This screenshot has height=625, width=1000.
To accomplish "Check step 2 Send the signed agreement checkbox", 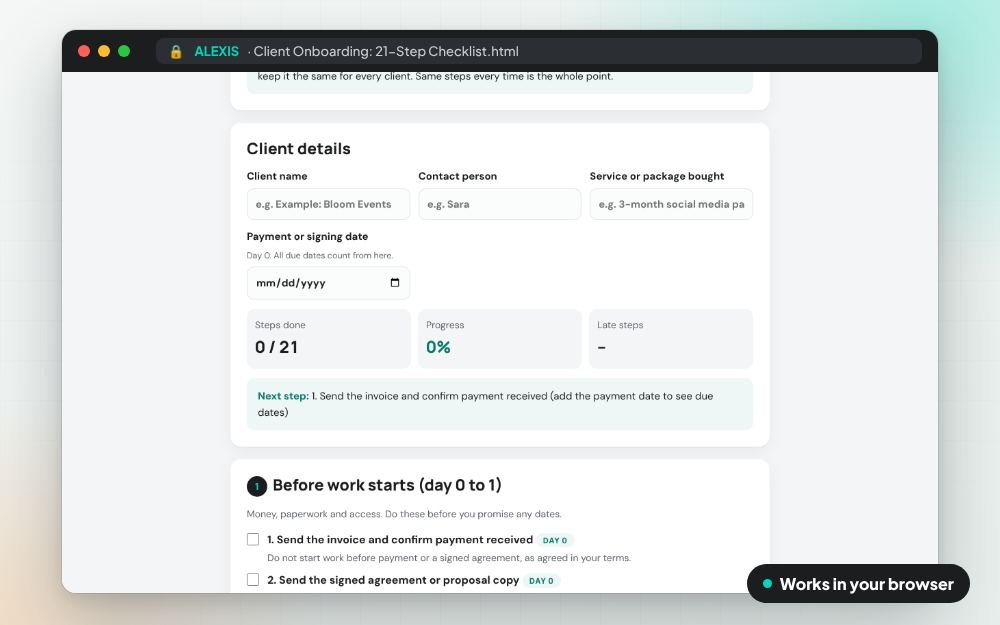I will [253, 580].
